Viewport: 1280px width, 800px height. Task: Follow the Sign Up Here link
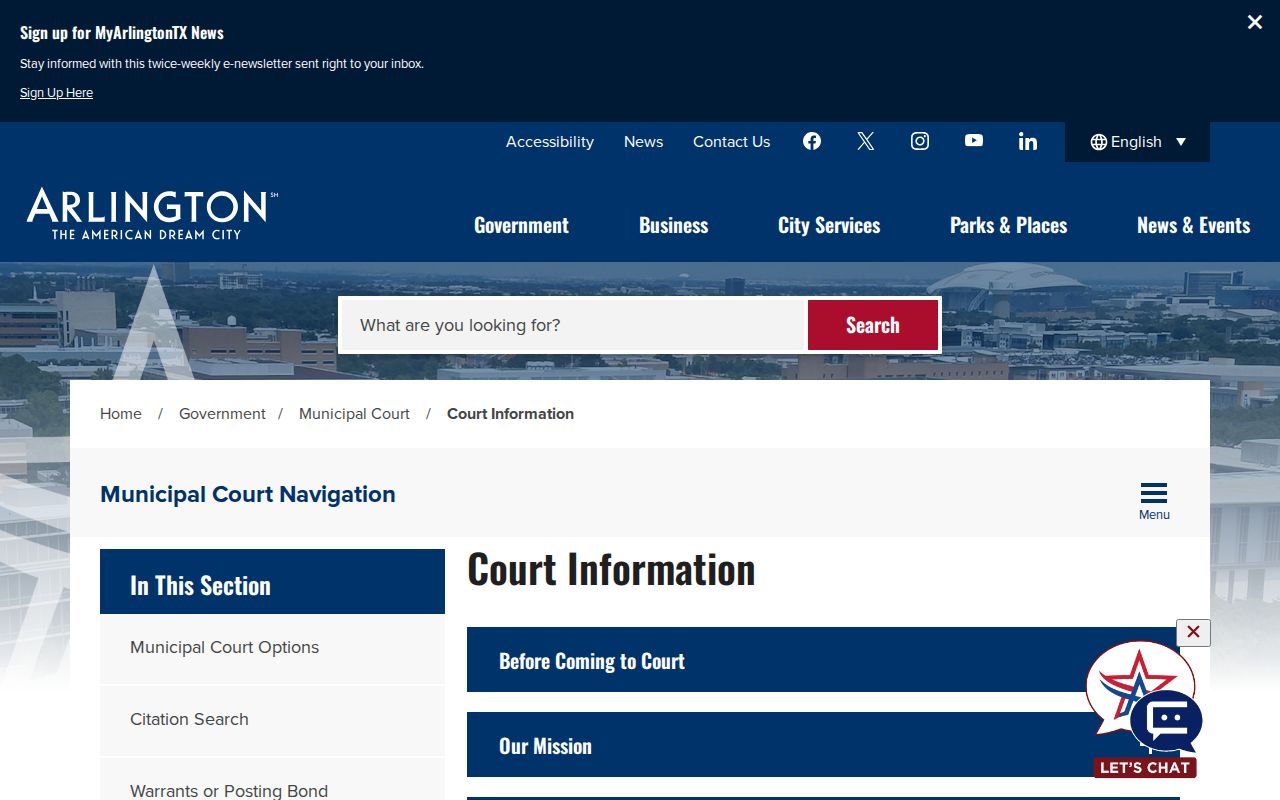pyautogui.click(x=56, y=93)
